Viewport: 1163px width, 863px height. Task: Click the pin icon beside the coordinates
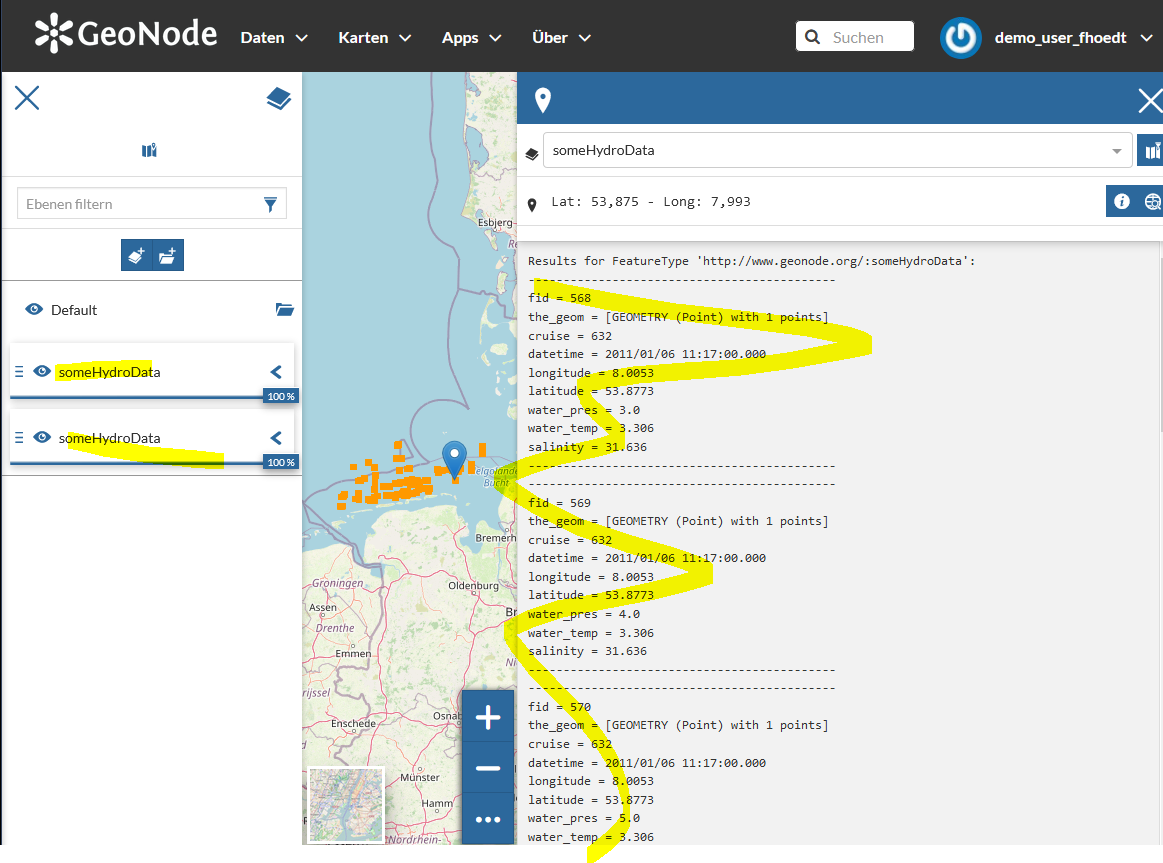pos(532,205)
